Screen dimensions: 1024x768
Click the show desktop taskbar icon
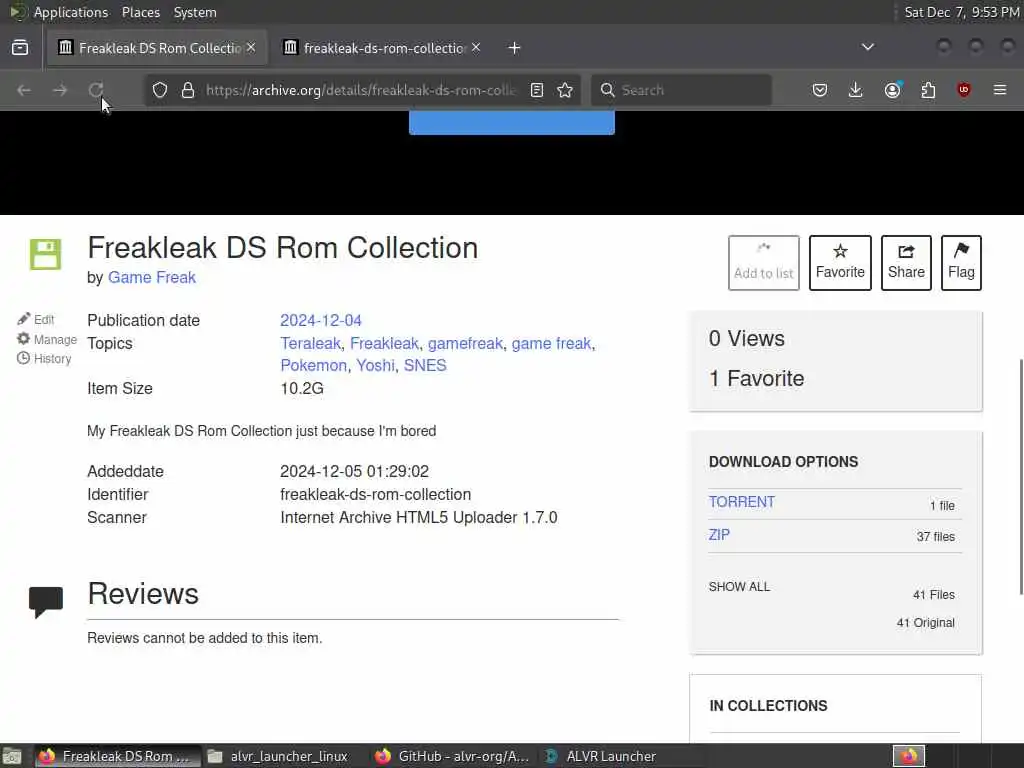coord(12,756)
